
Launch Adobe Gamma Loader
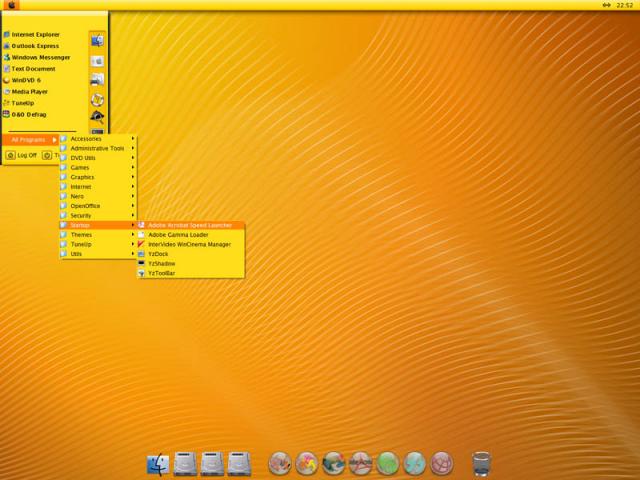click(191, 235)
